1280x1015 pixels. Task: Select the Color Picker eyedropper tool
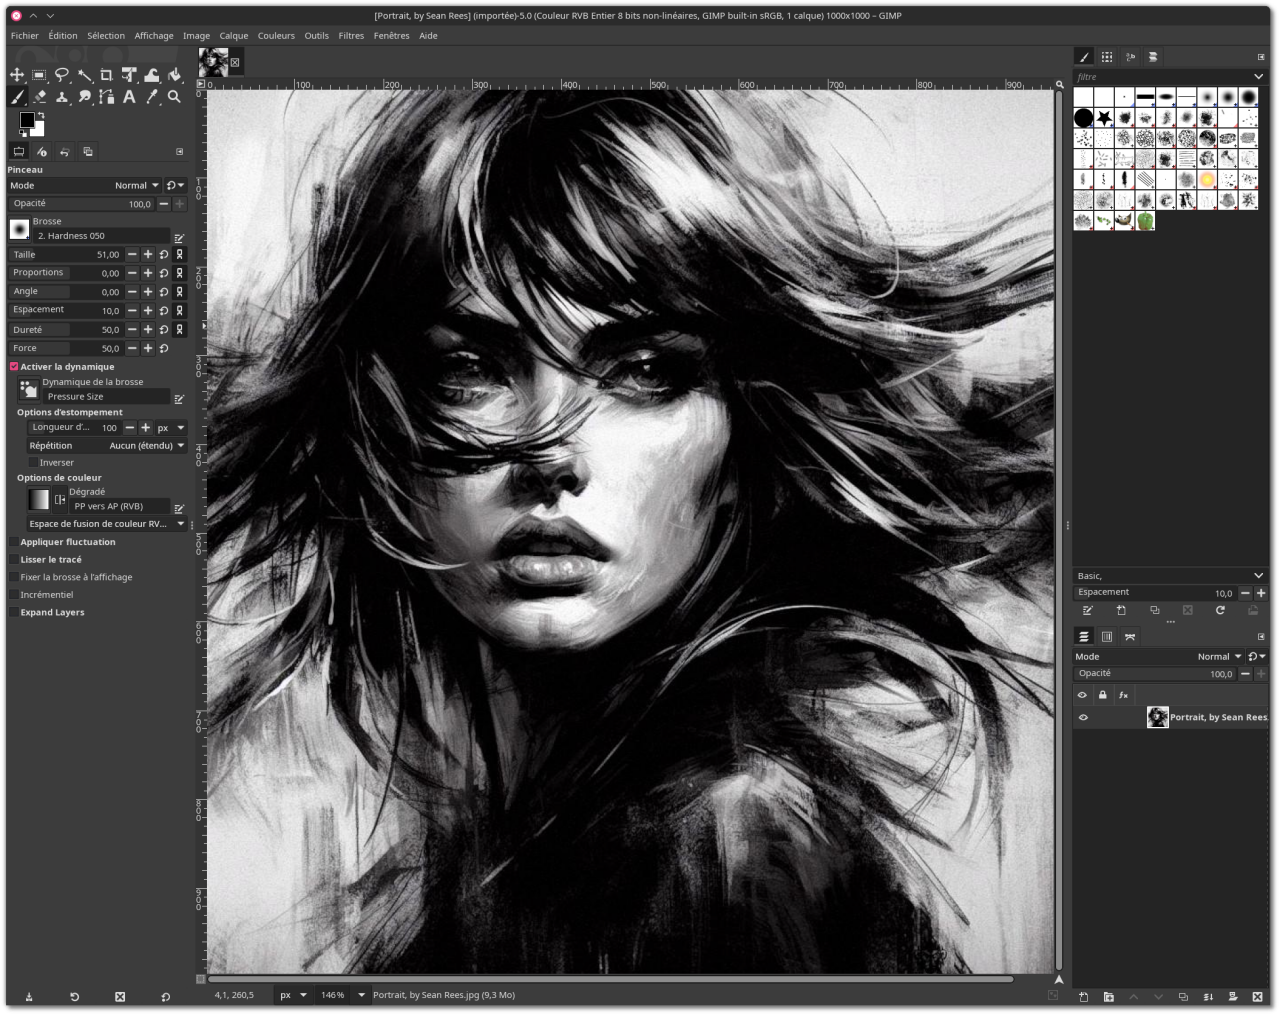(x=152, y=97)
